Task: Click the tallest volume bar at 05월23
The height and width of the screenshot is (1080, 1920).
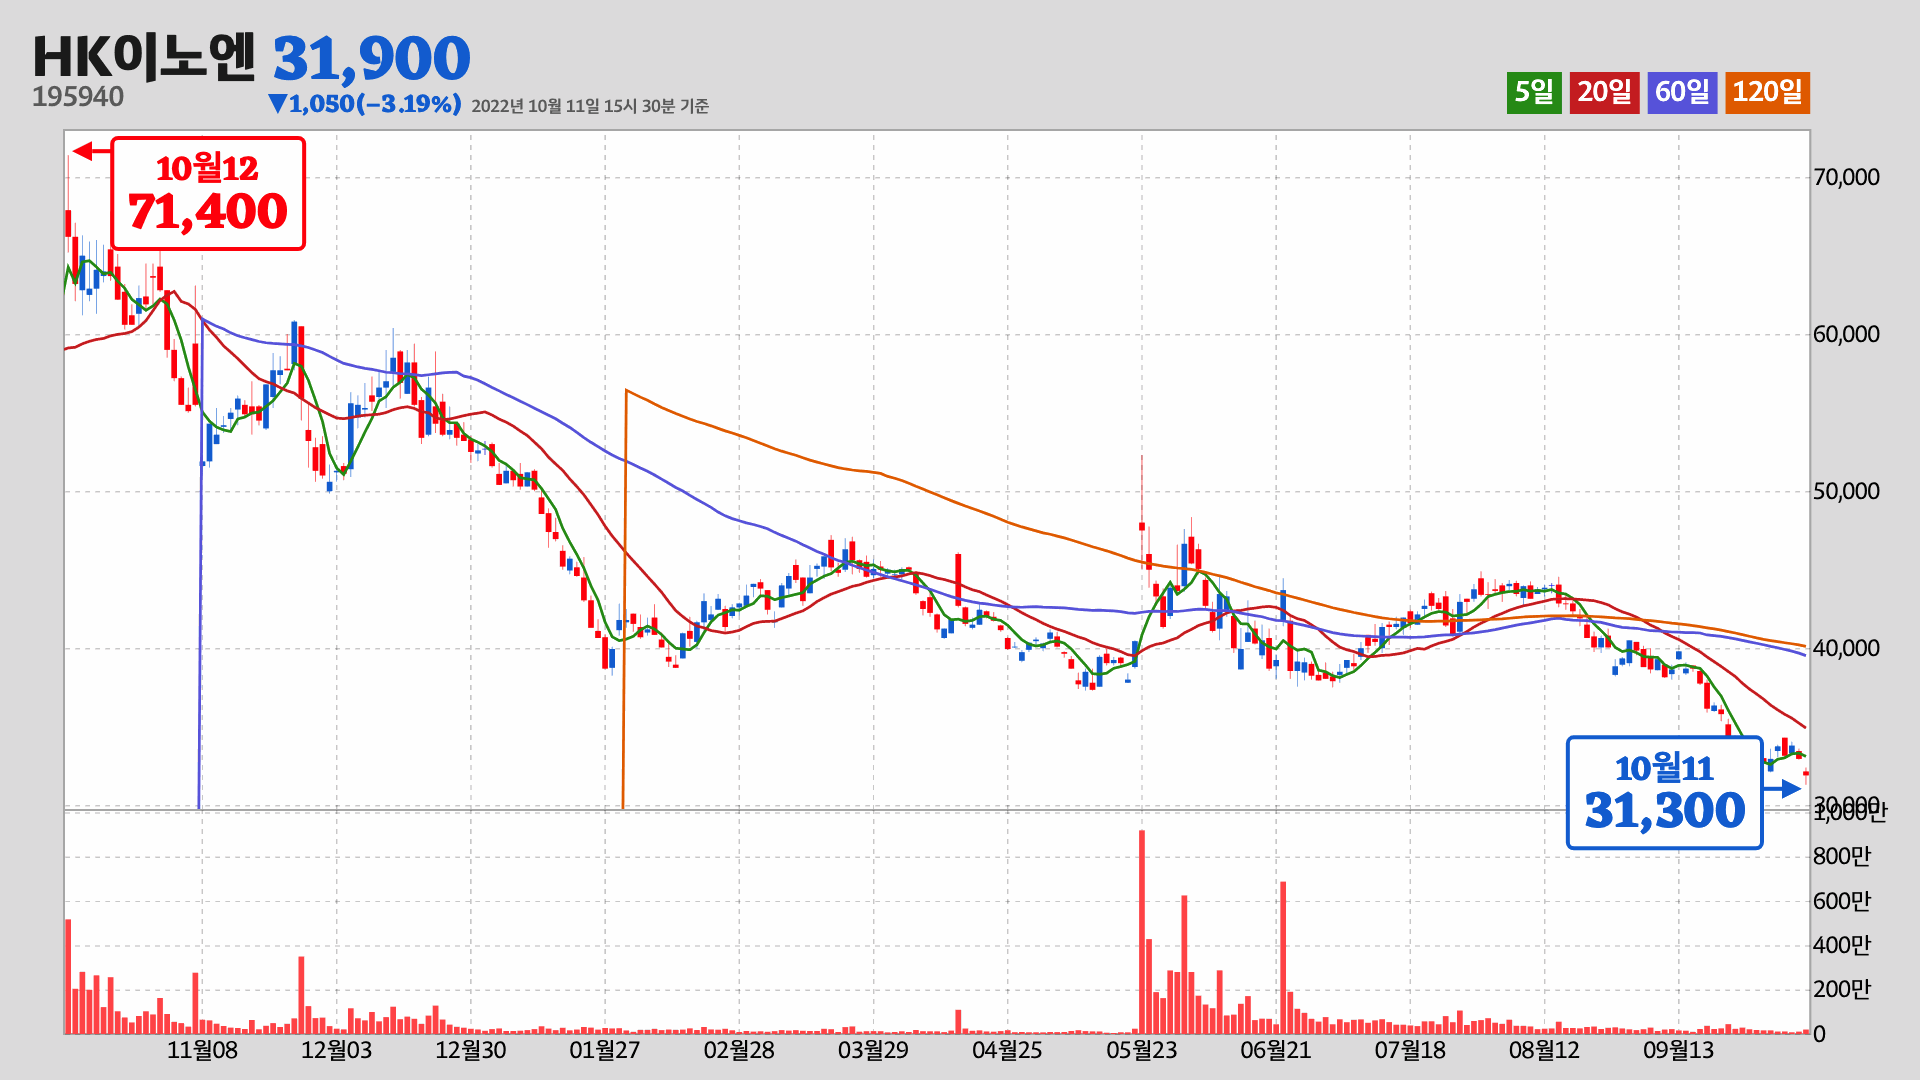Action: pyautogui.click(x=1142, y=932)
